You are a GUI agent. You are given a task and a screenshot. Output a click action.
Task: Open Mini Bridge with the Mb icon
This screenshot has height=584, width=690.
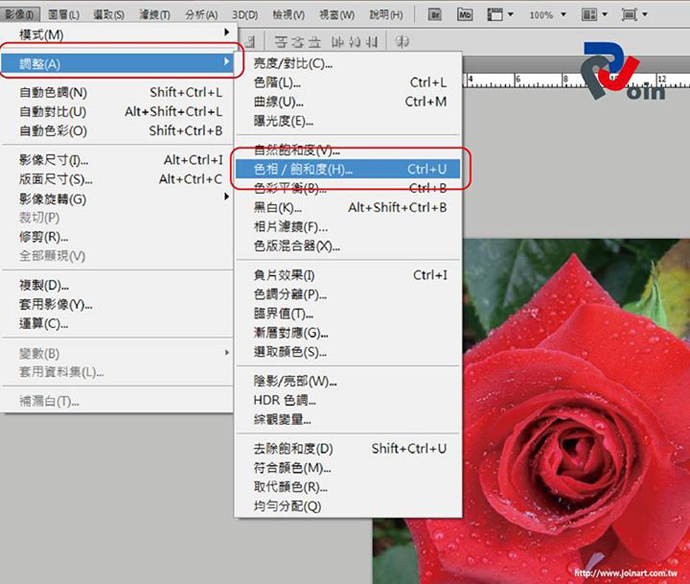tap(465, 15)
